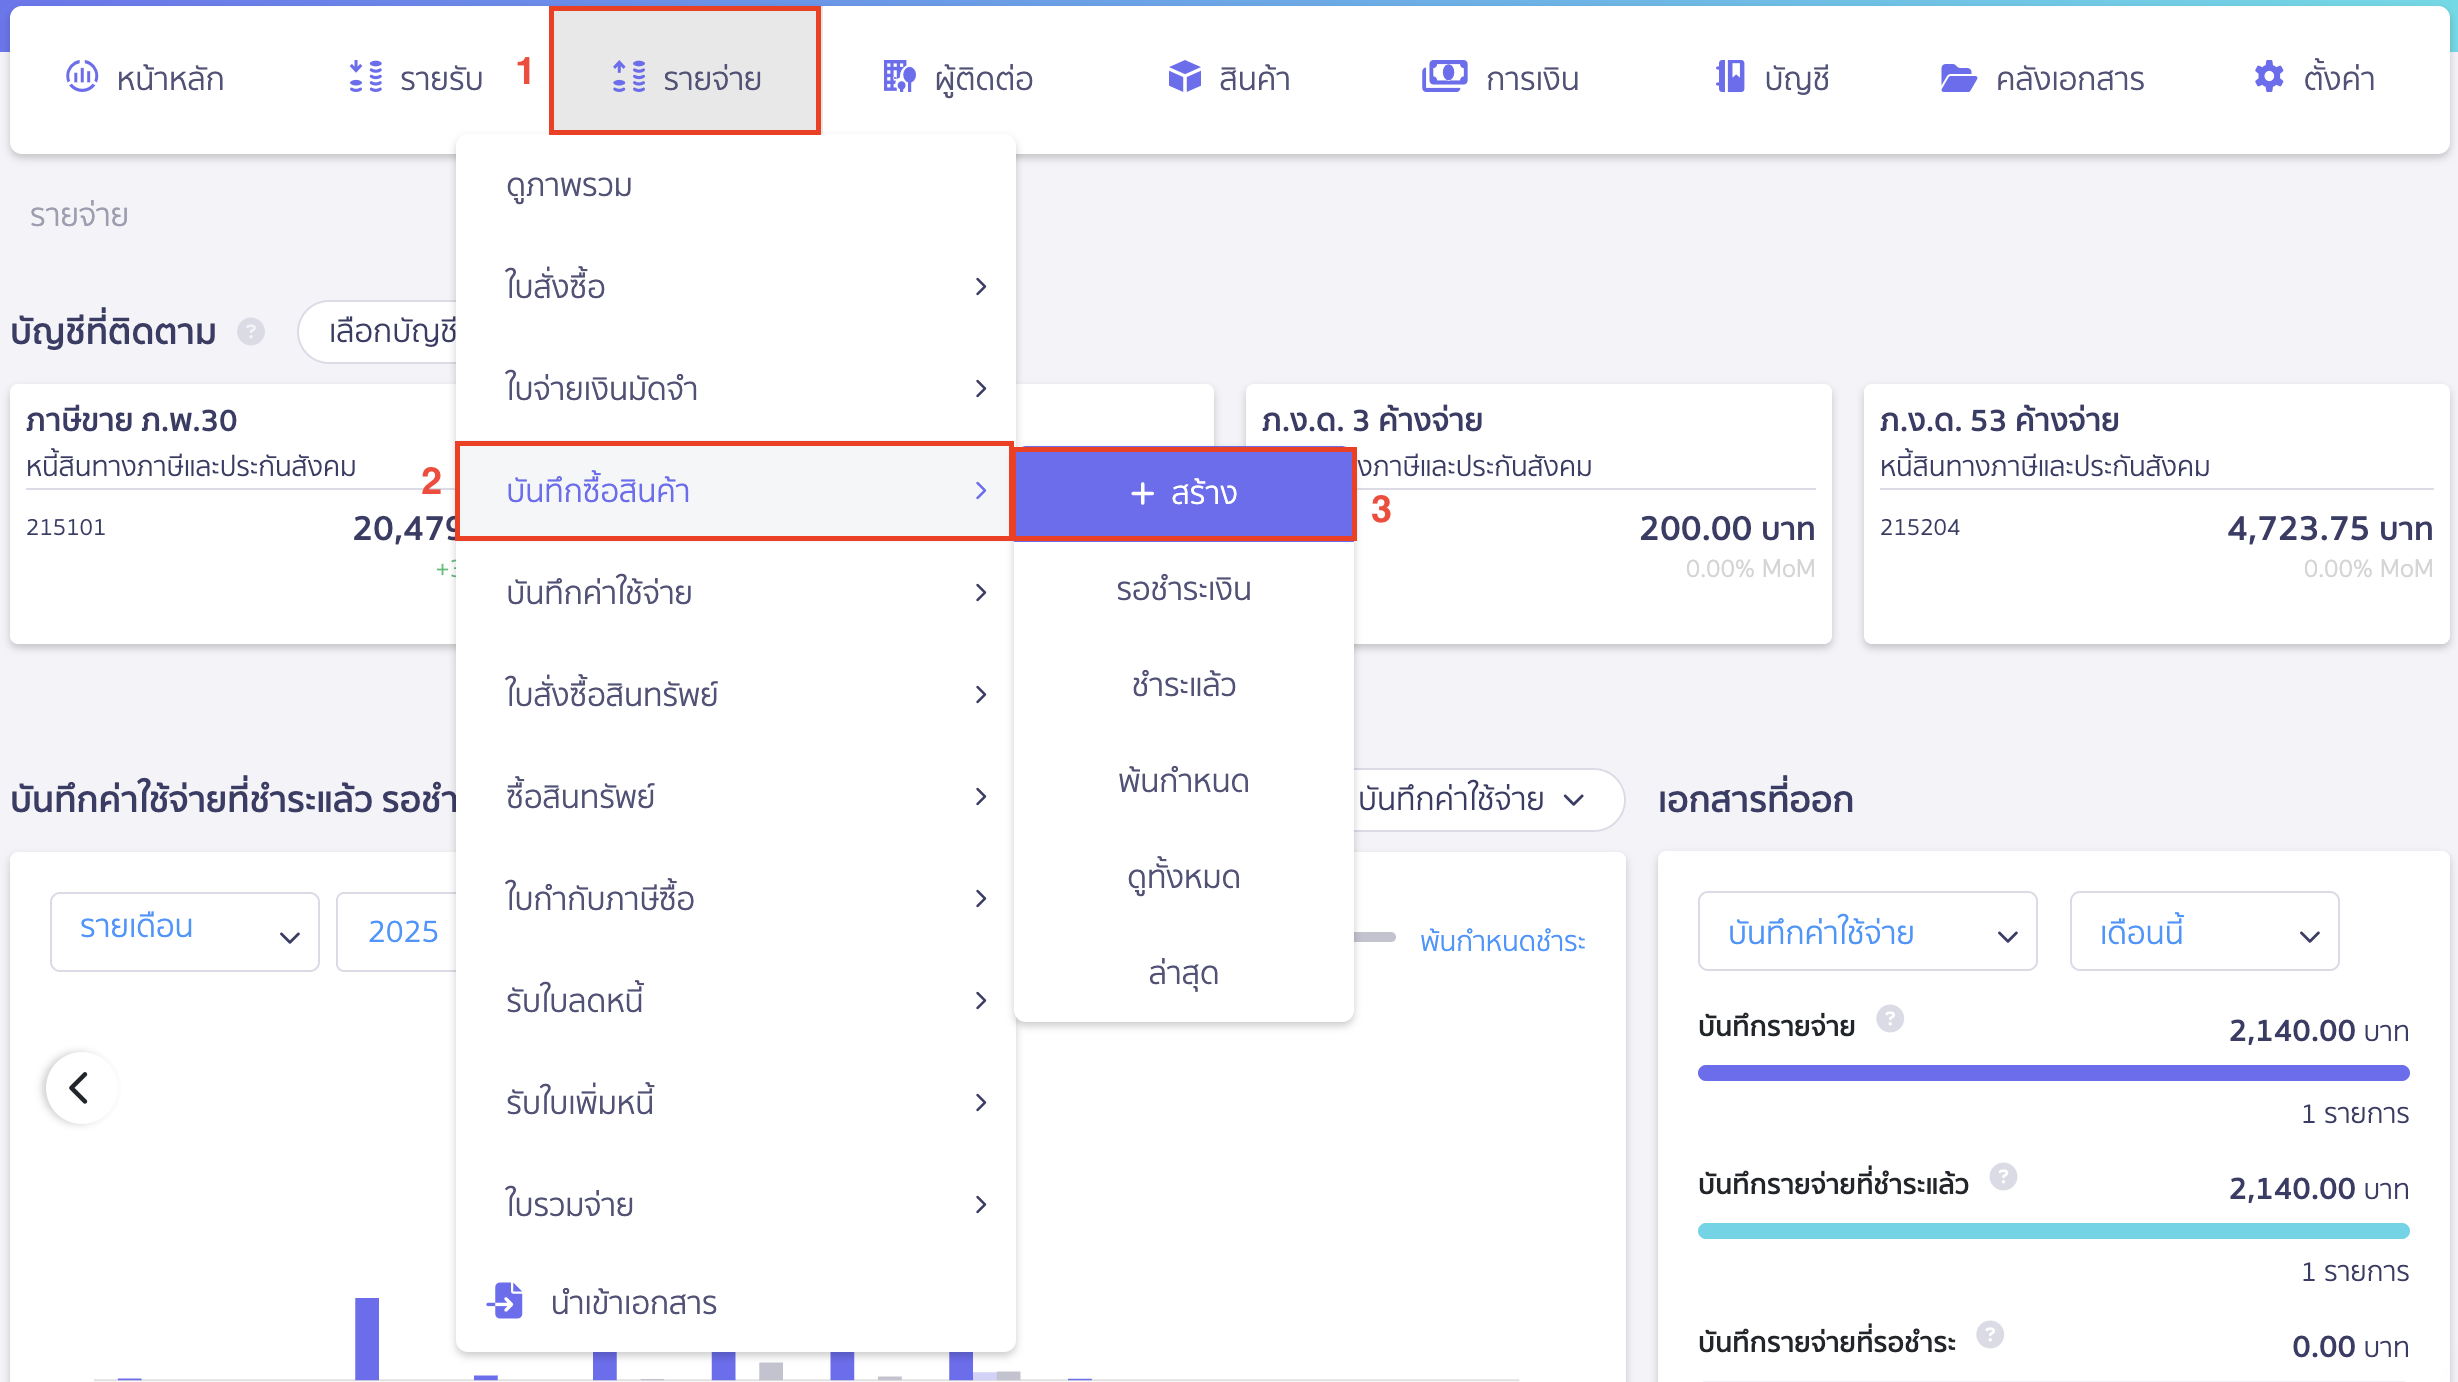Viewport: 2458px width, 1382px height.
Task: Click the รายรับ income icon
Action: [x=366, y=76]
